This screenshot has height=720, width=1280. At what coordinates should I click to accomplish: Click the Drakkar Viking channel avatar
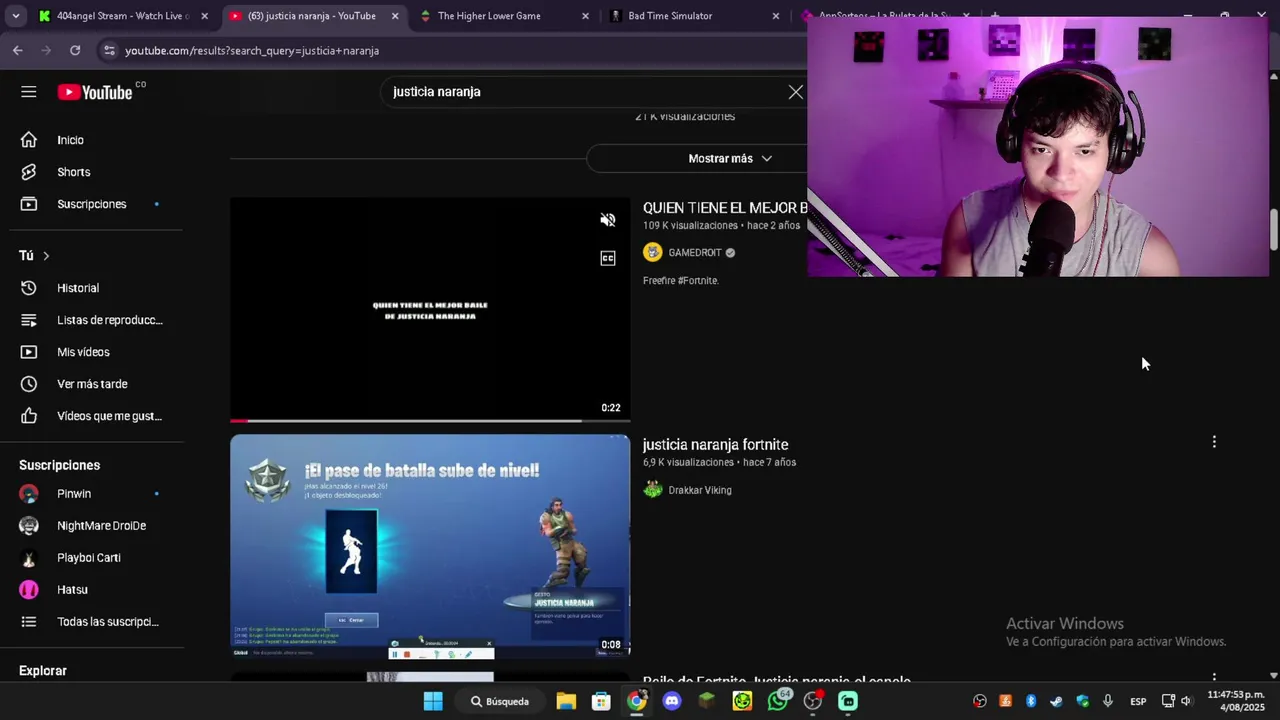653,490
